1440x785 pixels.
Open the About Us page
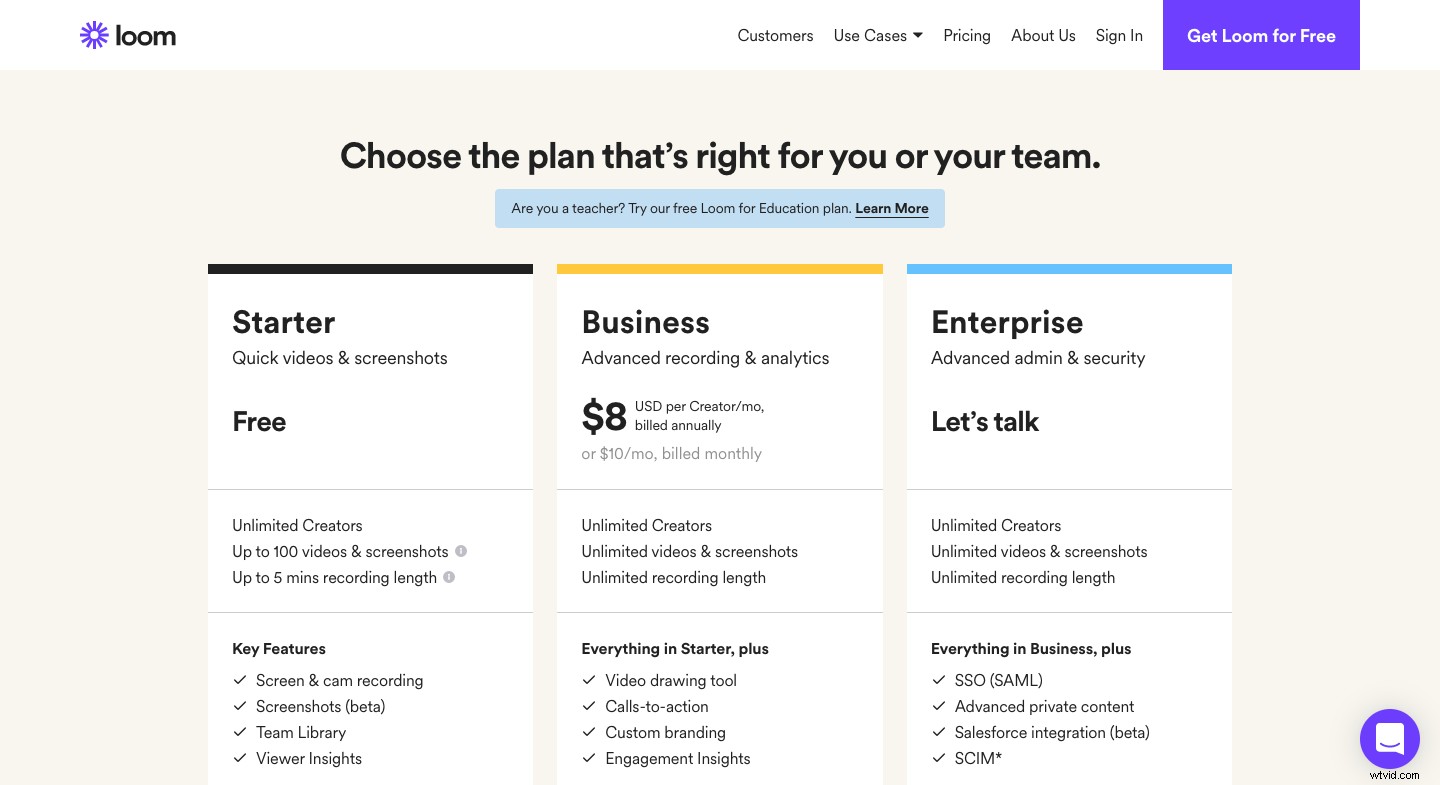(1043, 35)
